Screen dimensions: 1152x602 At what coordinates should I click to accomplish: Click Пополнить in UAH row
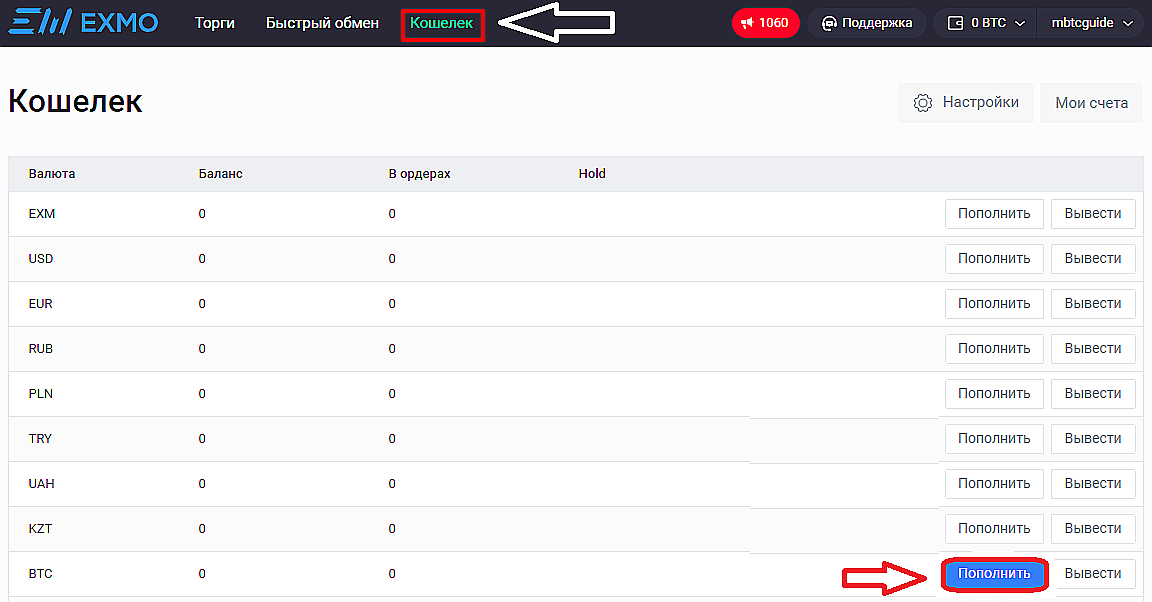[994, 484]
